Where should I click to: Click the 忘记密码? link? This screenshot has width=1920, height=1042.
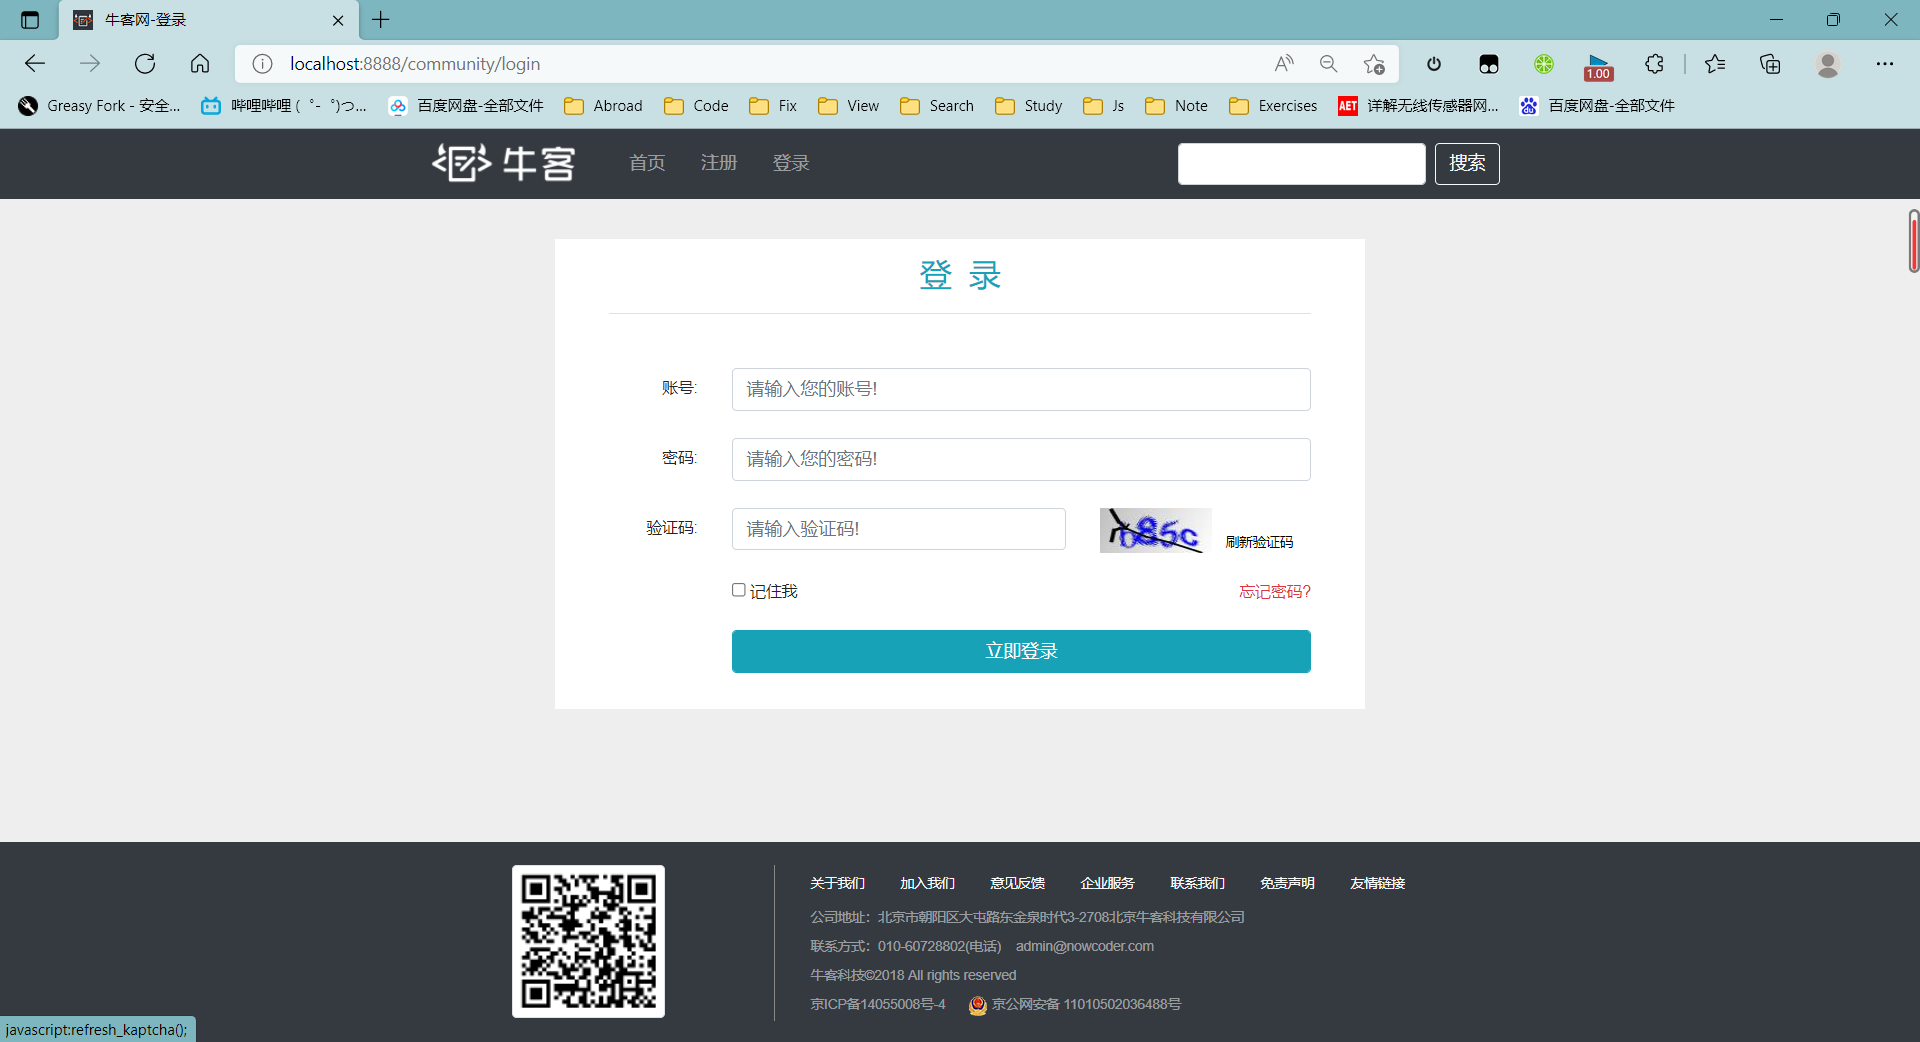(x=1274, y=592)
